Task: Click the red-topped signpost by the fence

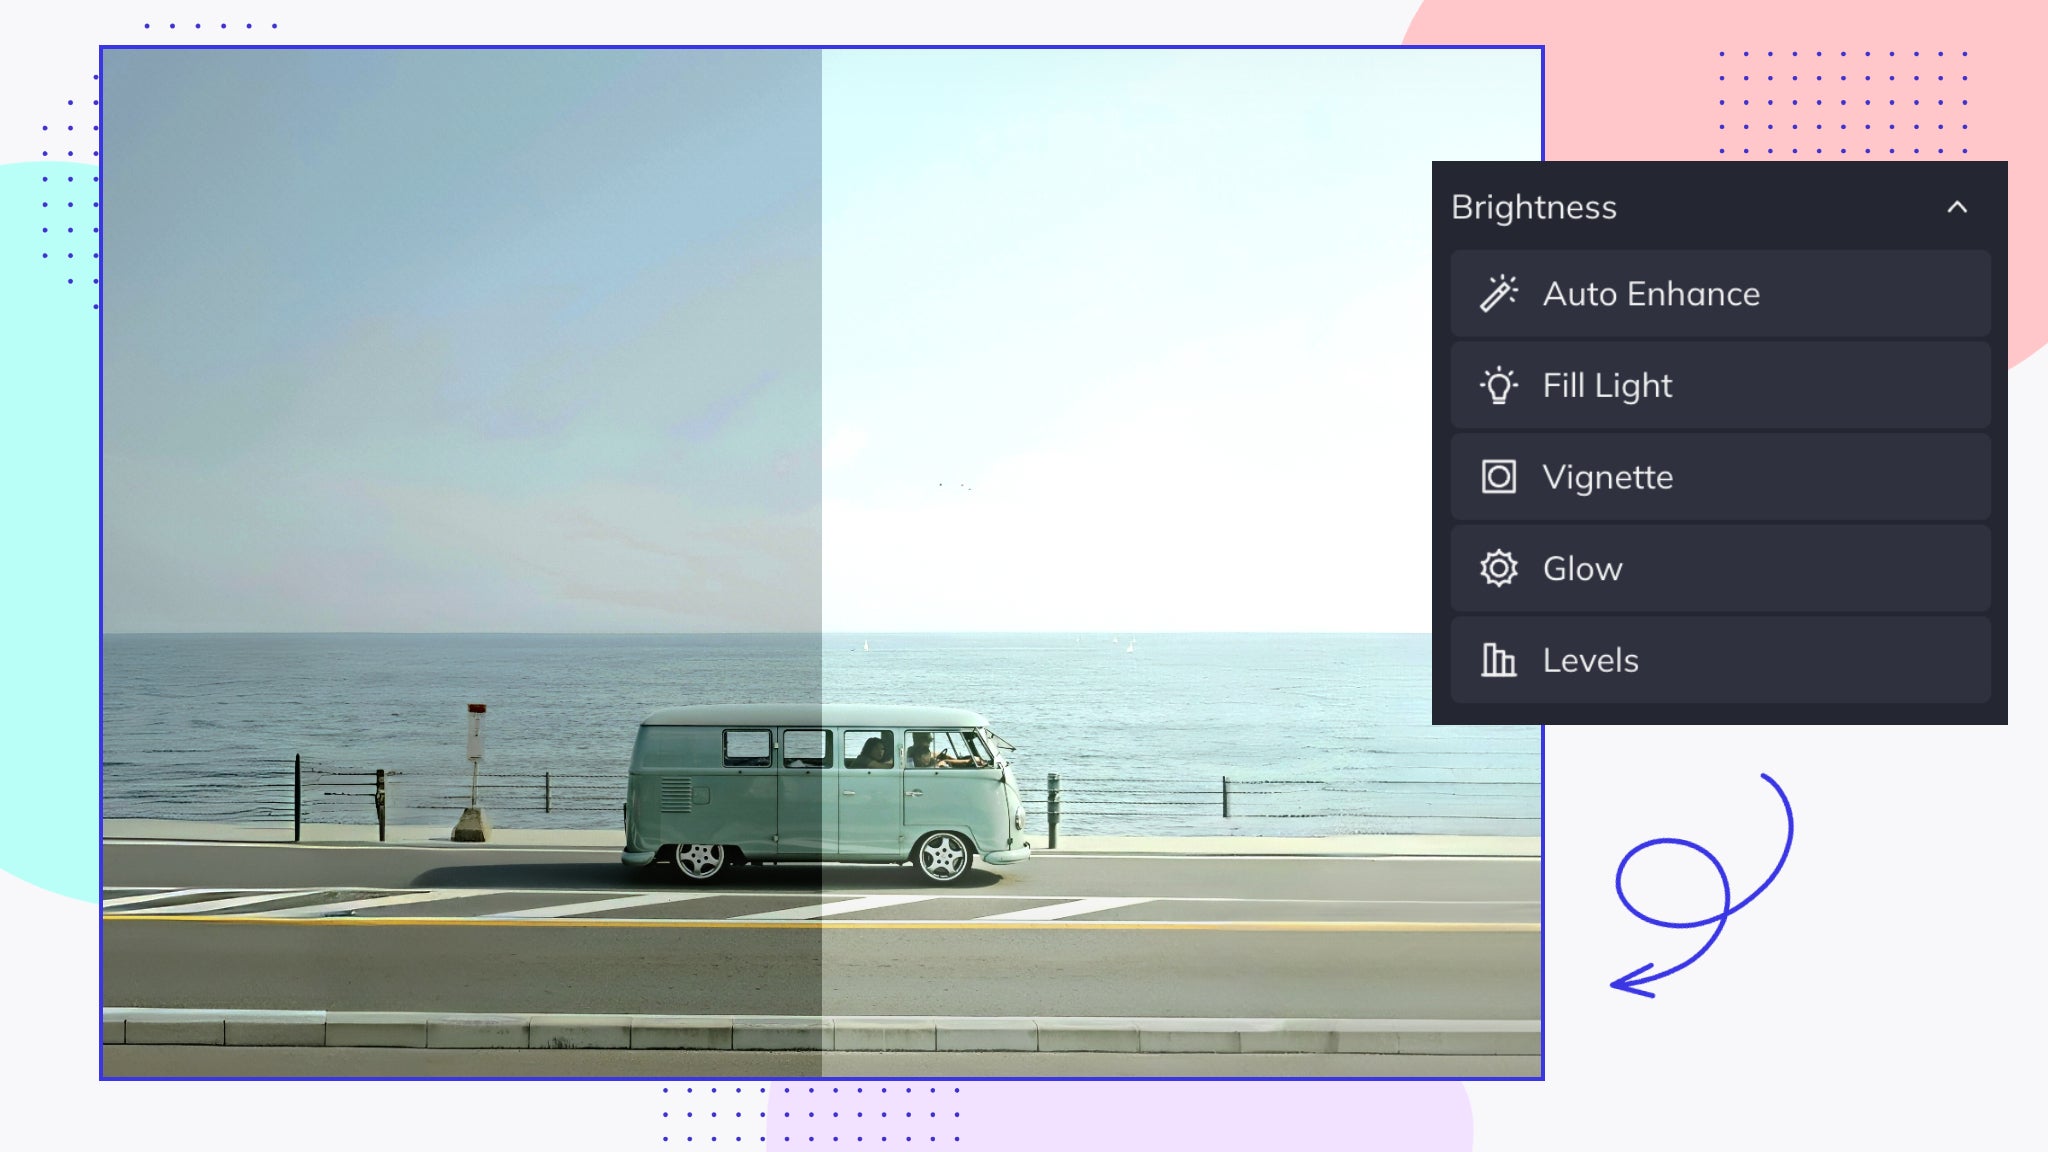Action: pyautogui.click(x=476, y=735)
